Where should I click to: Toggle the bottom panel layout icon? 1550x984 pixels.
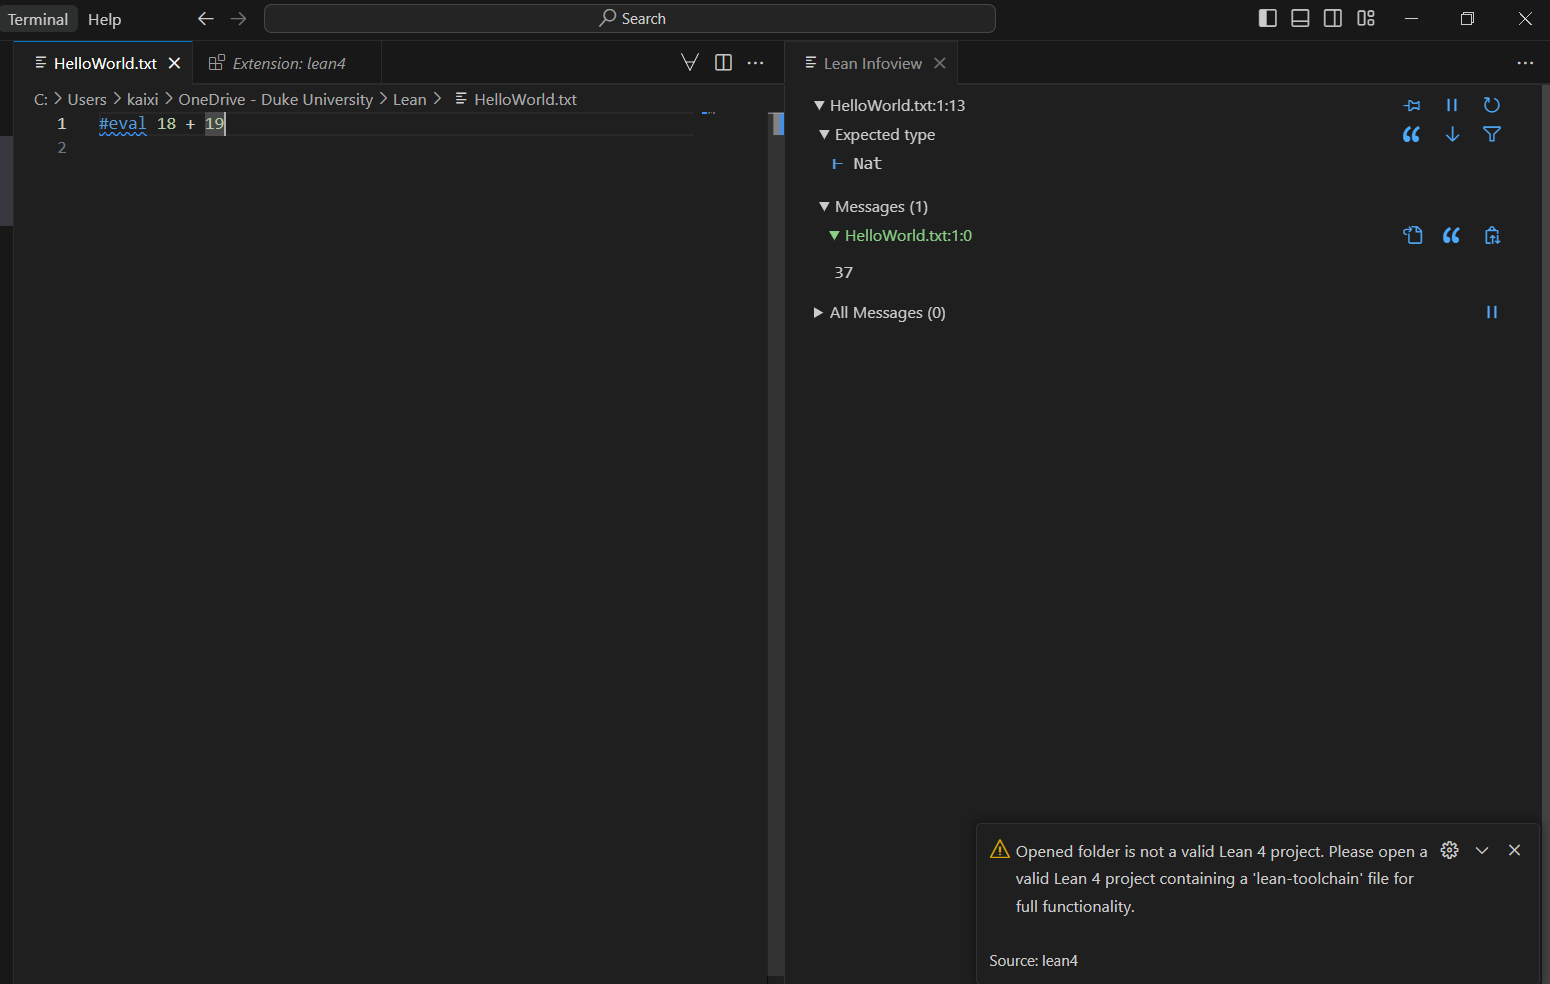click(x=1300, y=18)
